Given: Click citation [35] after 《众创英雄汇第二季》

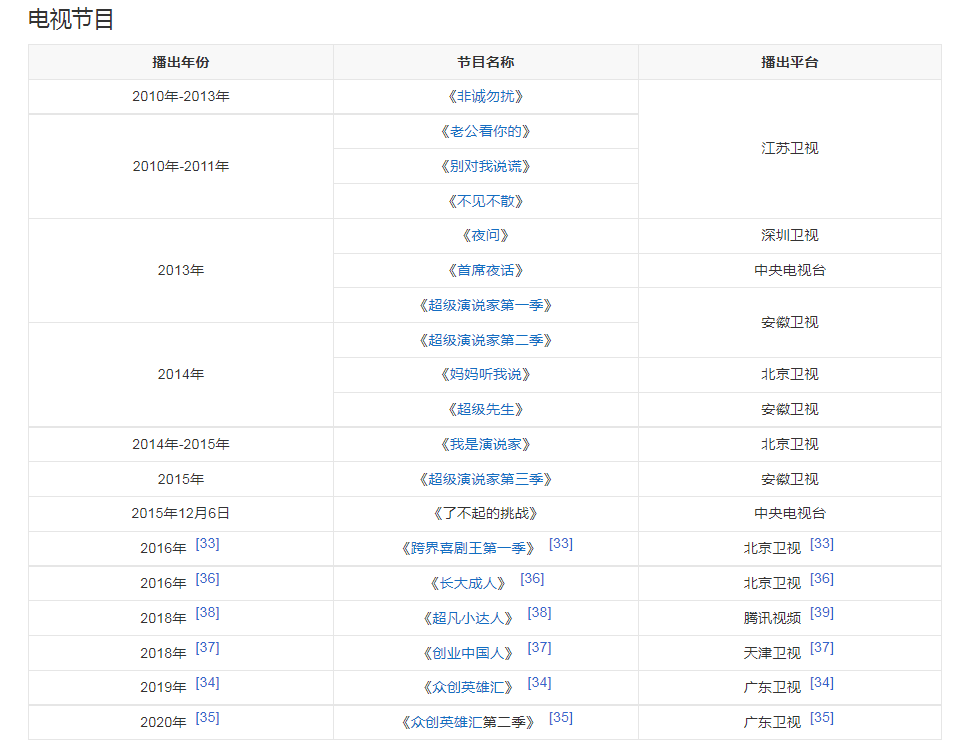Looking at the screenshot, I should tap(561, 718).
